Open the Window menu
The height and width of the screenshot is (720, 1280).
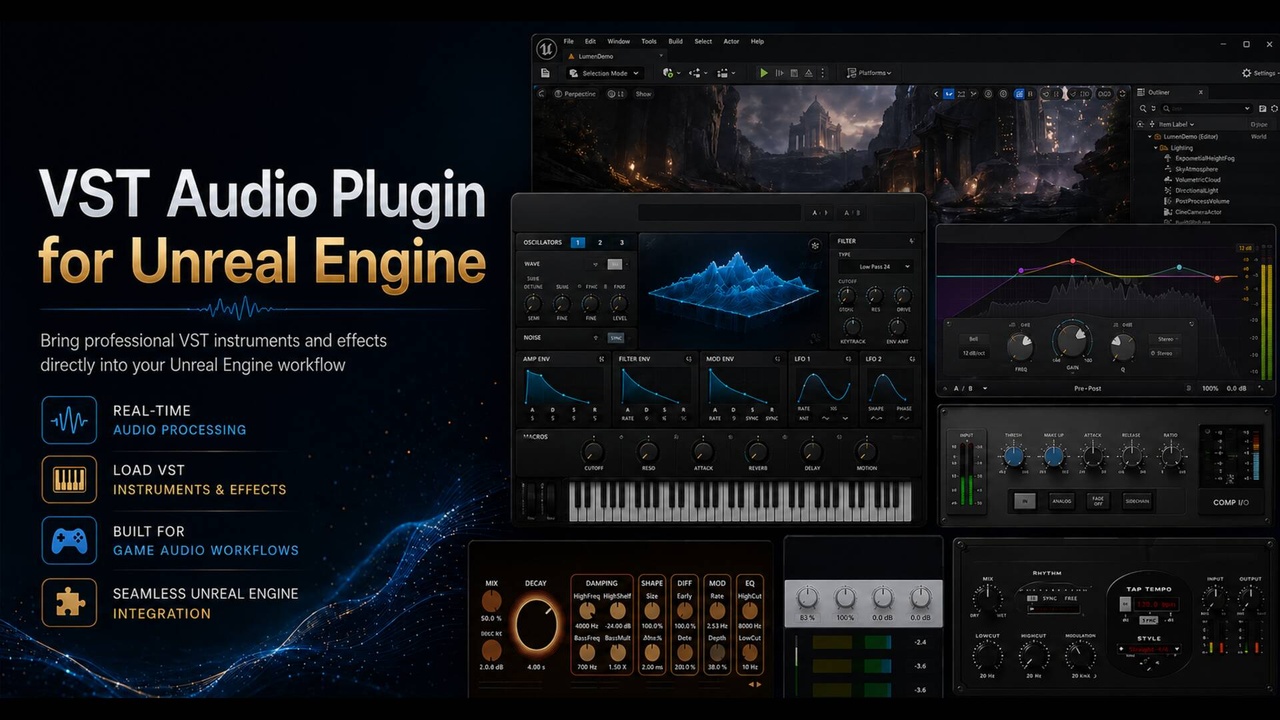[619, 41]
